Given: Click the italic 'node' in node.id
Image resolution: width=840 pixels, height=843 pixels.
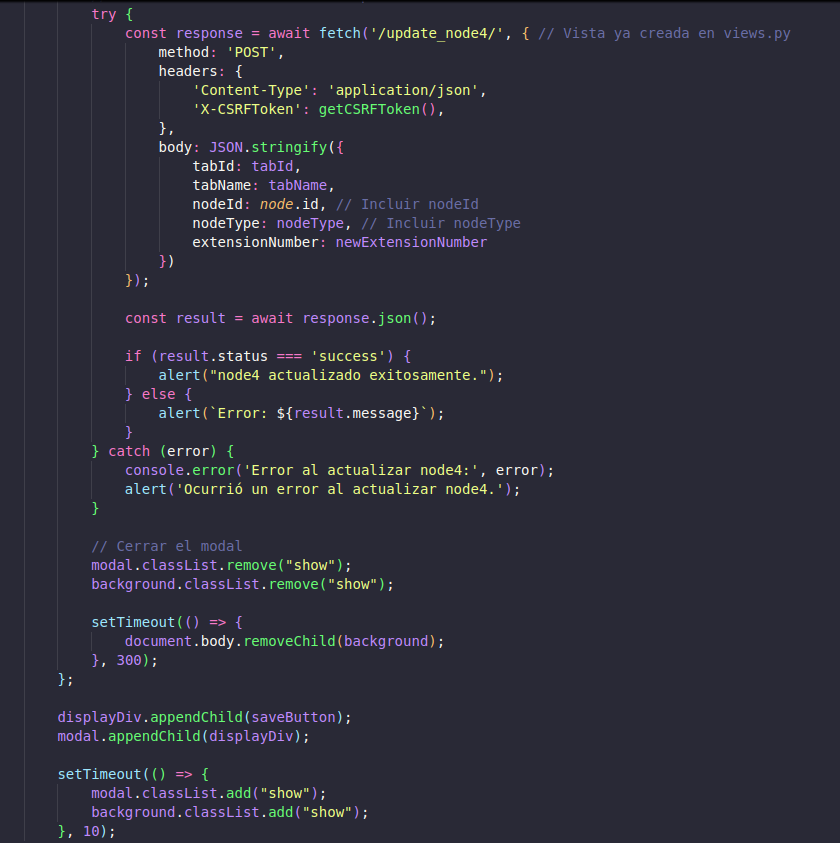Looking at the screenshot, I should (276, 204).
